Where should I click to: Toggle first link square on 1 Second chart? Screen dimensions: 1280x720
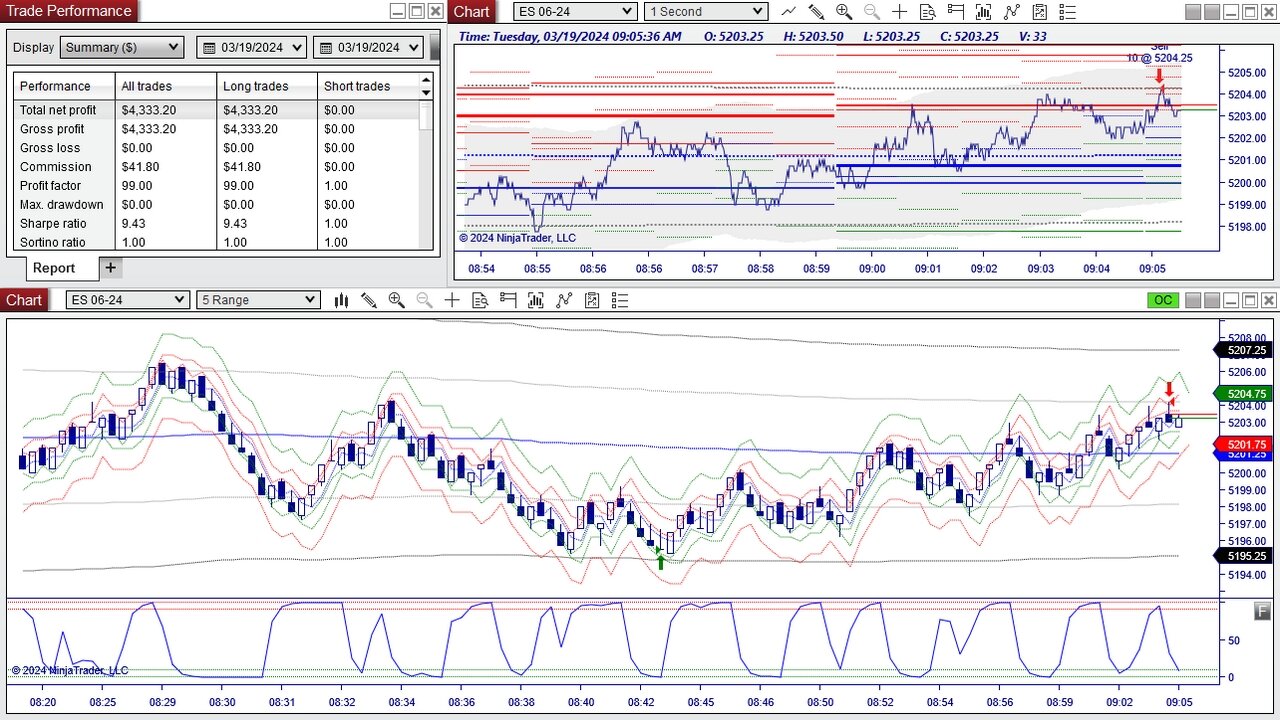1193,12
